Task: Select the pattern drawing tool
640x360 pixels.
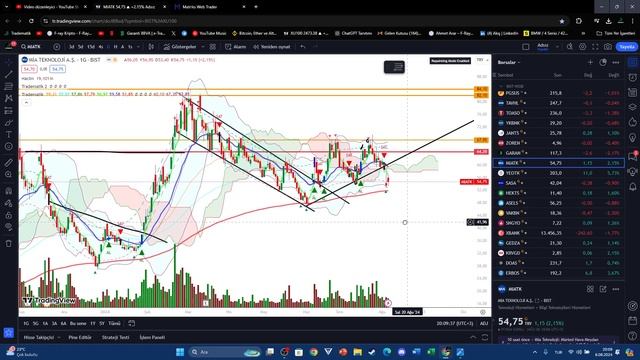Action: [x=9, y=98]
